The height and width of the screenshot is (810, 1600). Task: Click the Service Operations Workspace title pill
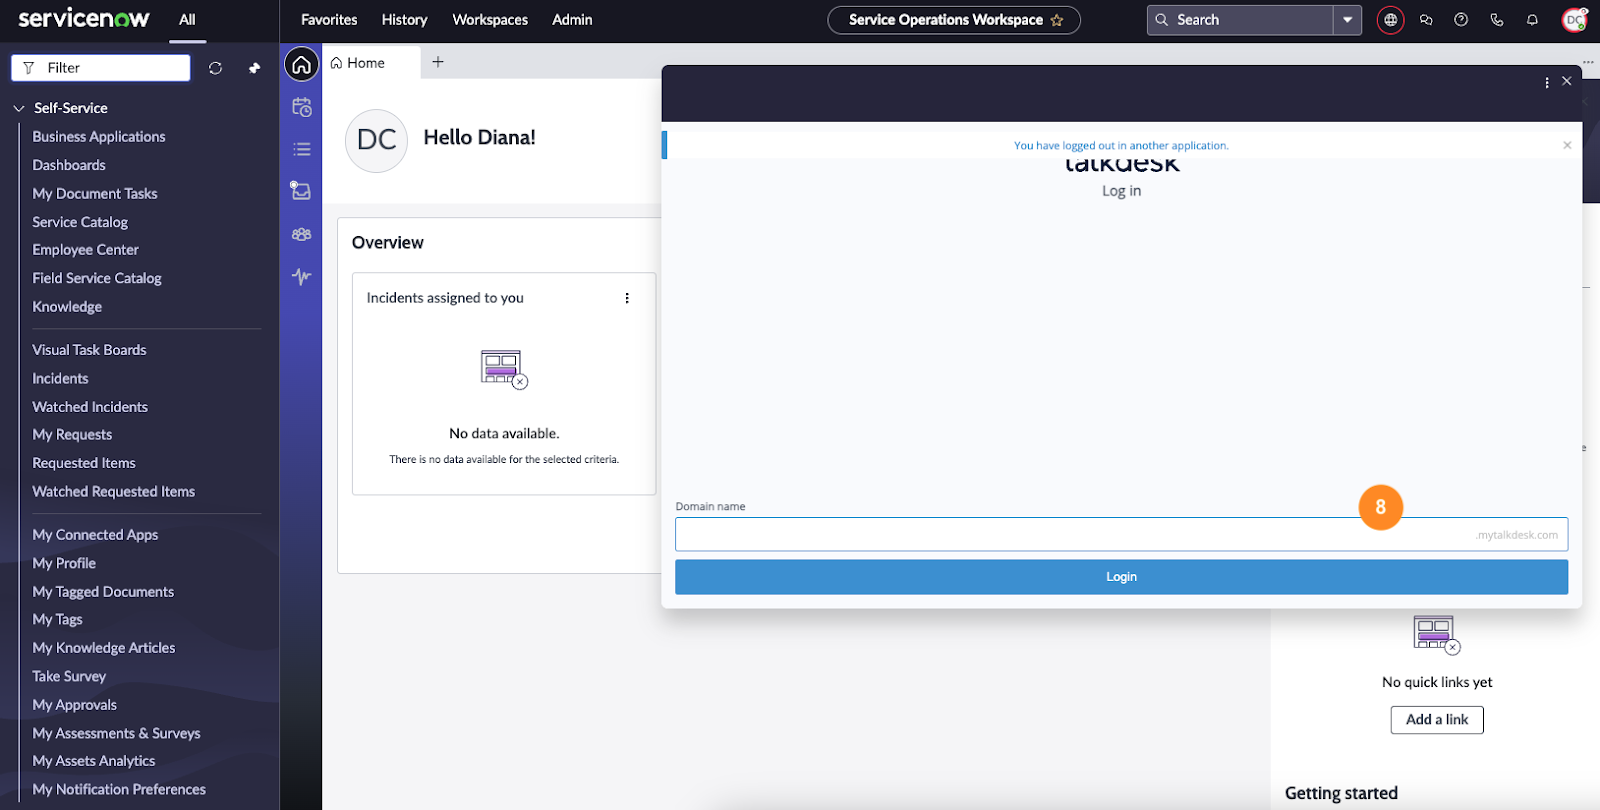coord(954,20)
